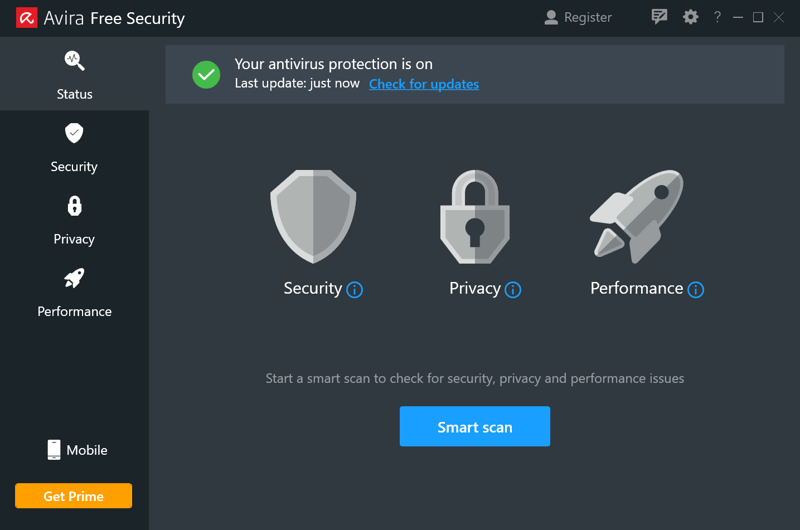Open the Security section in sidebar
The width and height of the screenshot is (800, 530).
pyautogui.click(x=74, y=147)
